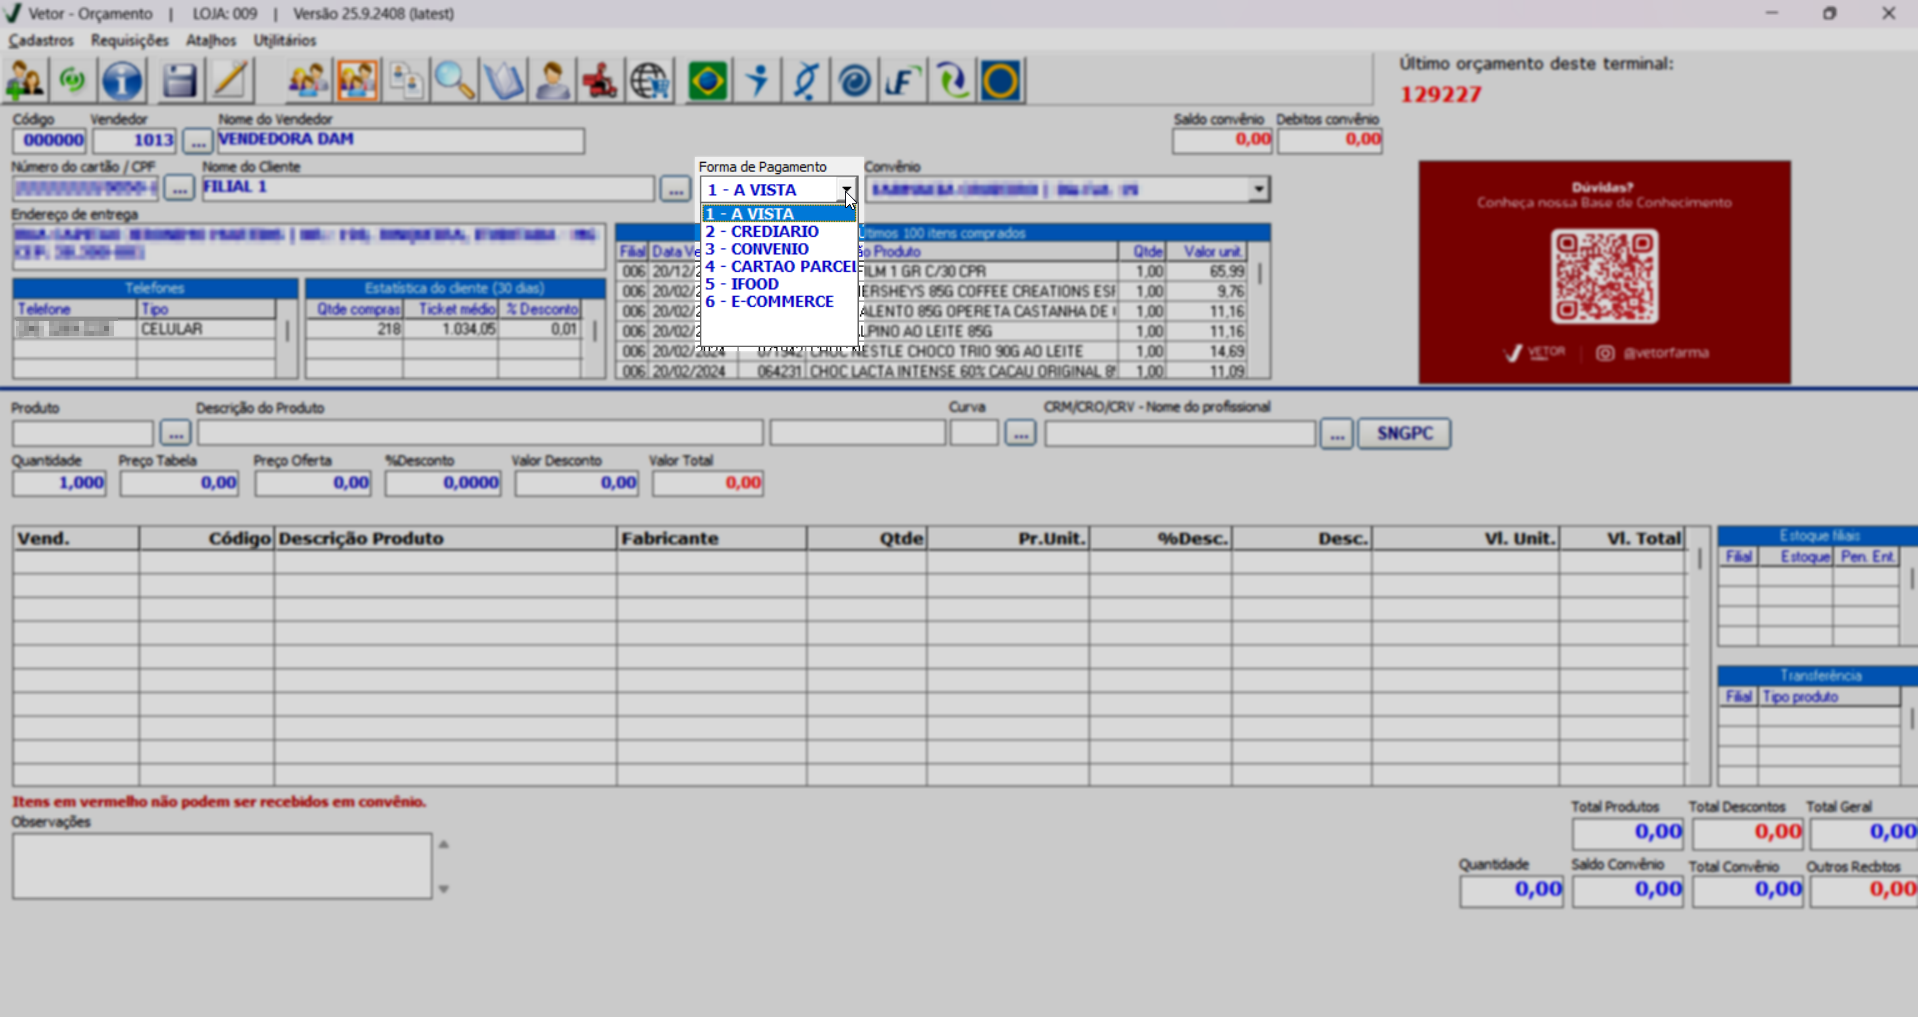Select '6 - E-COMMERCE' payment option
This screenshot has height=1017, width=1918.
[x=769, y=302]
